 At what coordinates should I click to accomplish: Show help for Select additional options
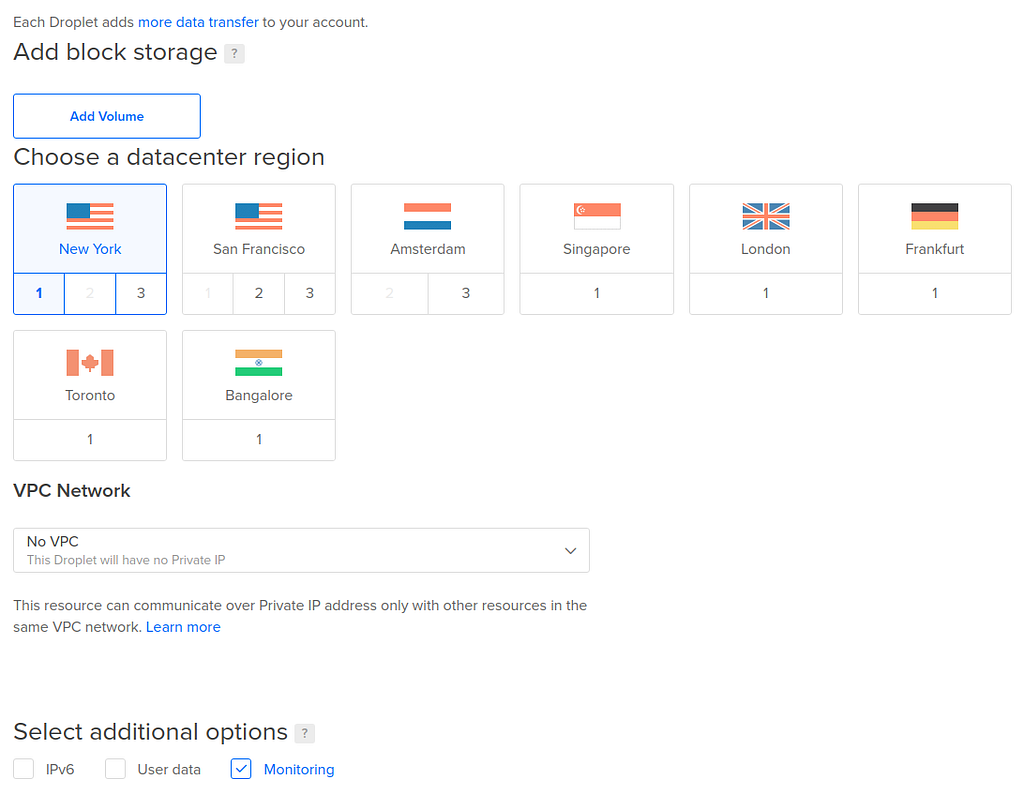tap(304, 734)
